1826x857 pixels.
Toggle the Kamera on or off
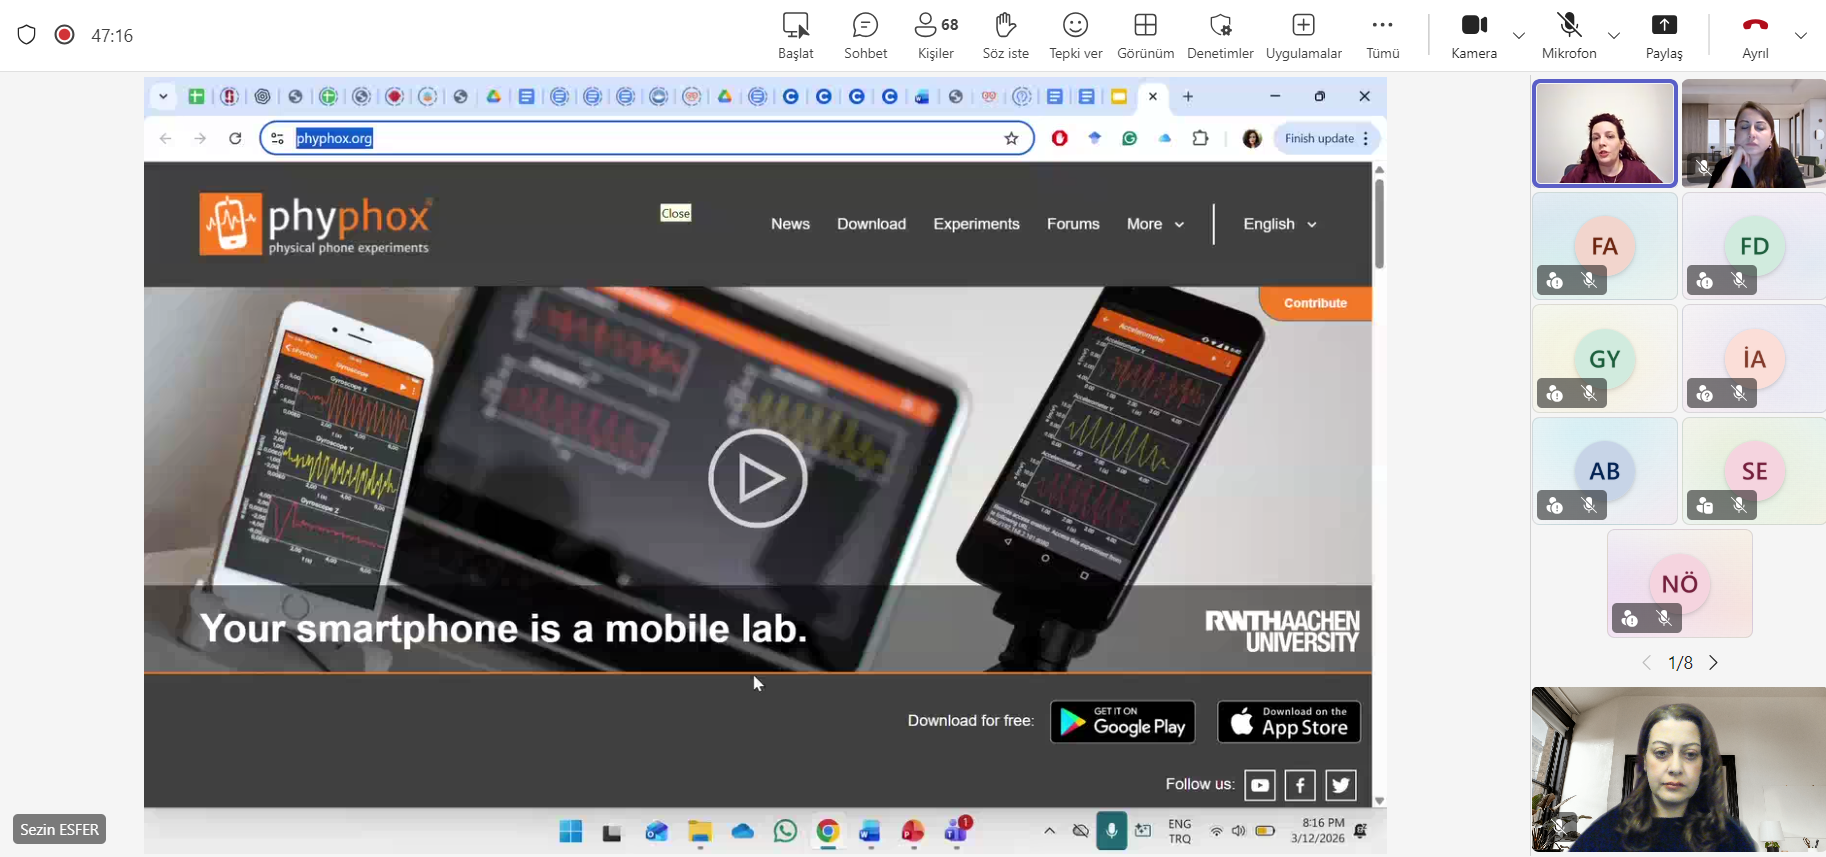click(1474, 35)
